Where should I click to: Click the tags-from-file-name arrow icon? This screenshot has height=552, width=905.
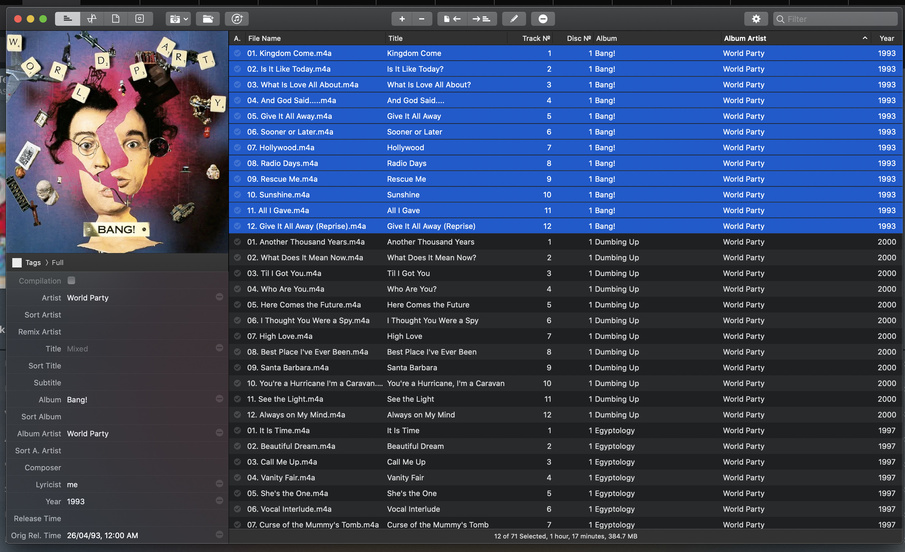tap(481, 19)
